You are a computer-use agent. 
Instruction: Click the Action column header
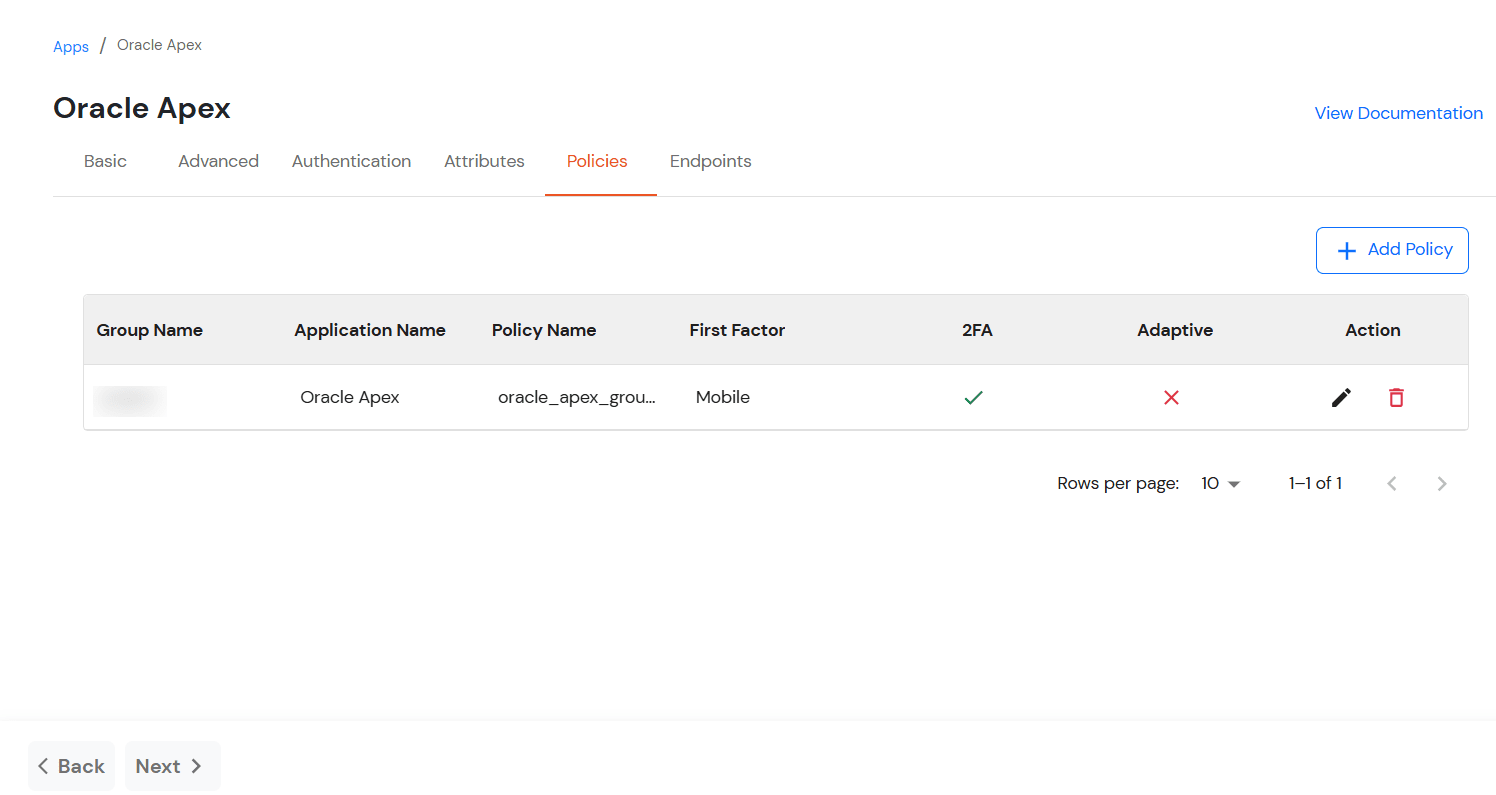1373,330
